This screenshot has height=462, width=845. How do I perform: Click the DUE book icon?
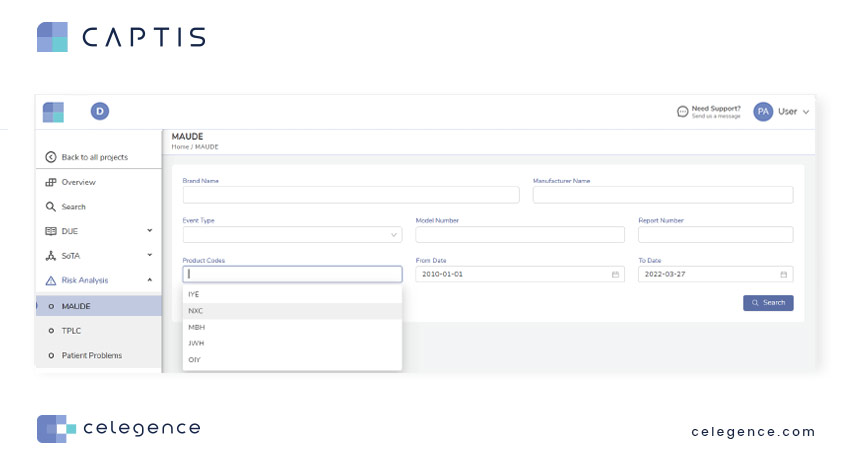51,231
